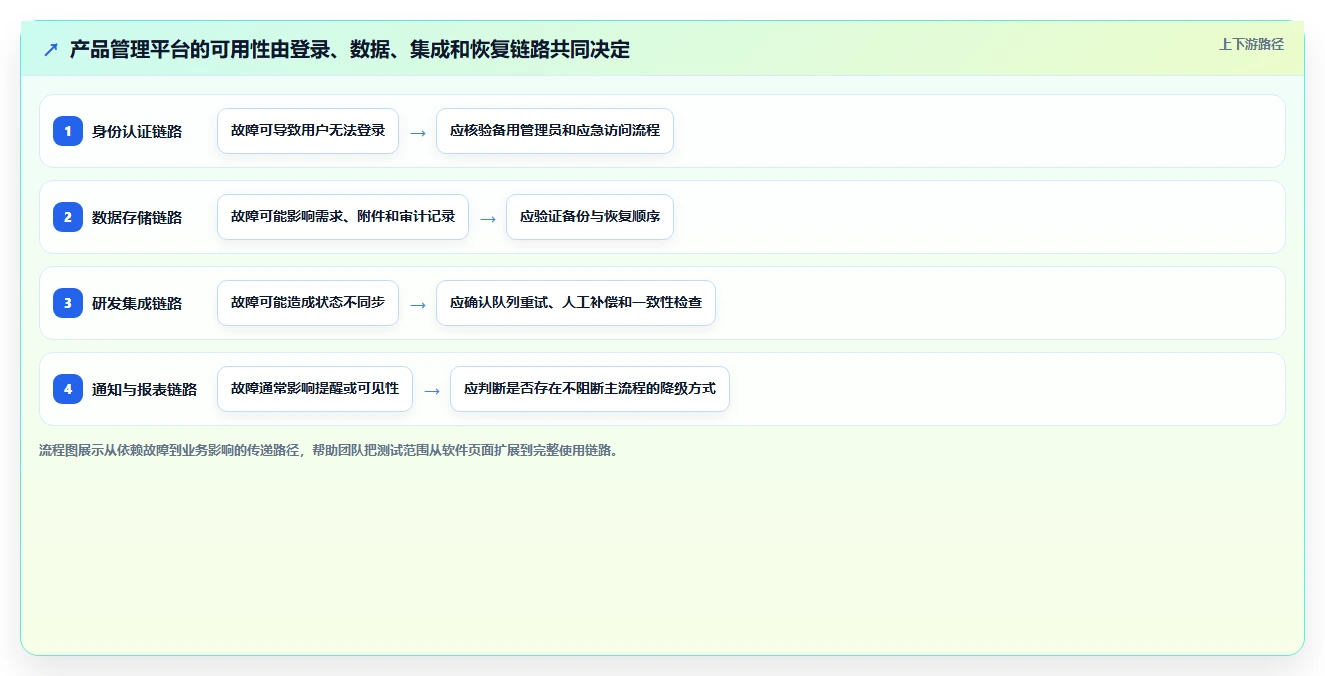The width and height of the screenshot is (1325, 676).
Task: Click the title 产品管理平台的可用性由登录、数据、集成和恢复链路共同决定
Action: click(350, 49)
